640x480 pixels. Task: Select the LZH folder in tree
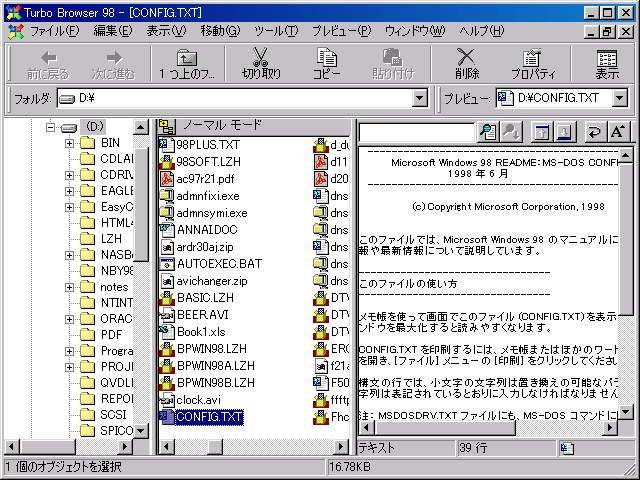111,239
